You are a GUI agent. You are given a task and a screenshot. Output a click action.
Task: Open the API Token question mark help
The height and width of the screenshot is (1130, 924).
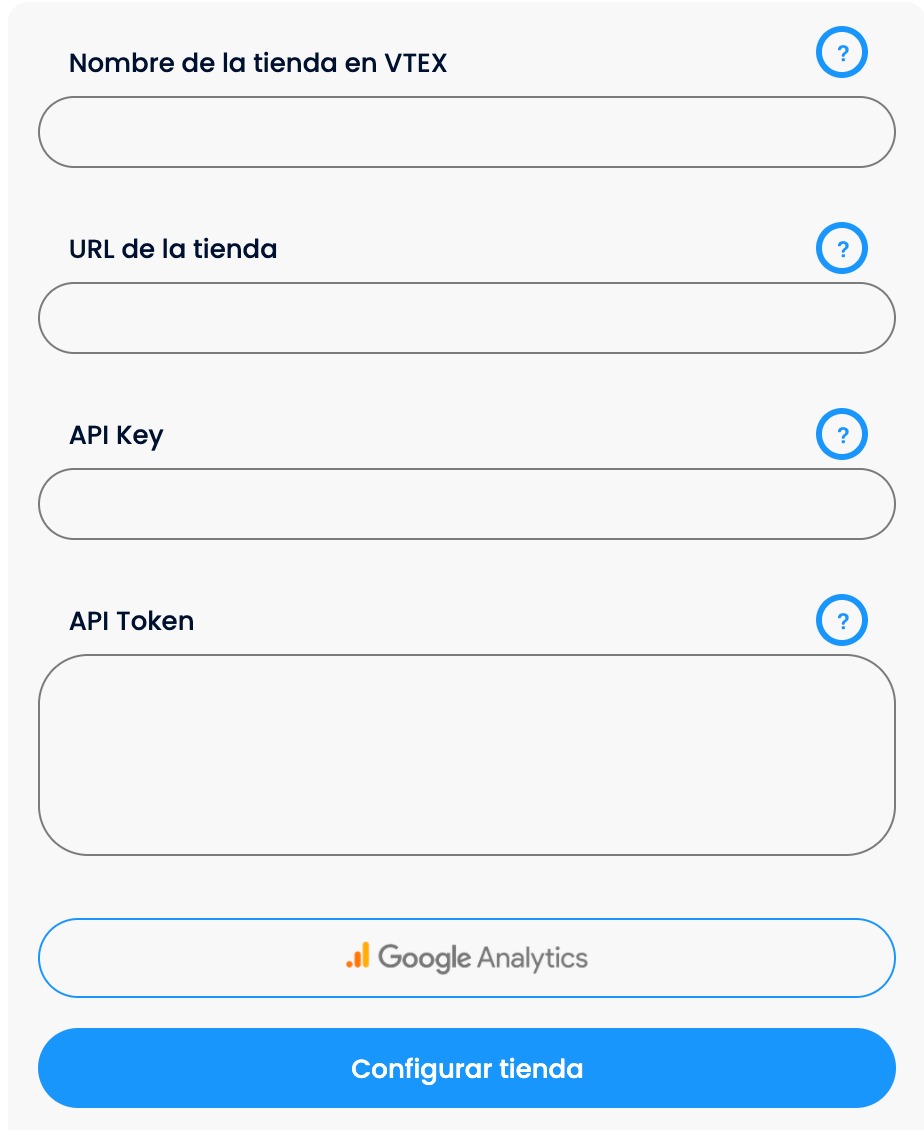pyautogui.click(x=842, y=621)
